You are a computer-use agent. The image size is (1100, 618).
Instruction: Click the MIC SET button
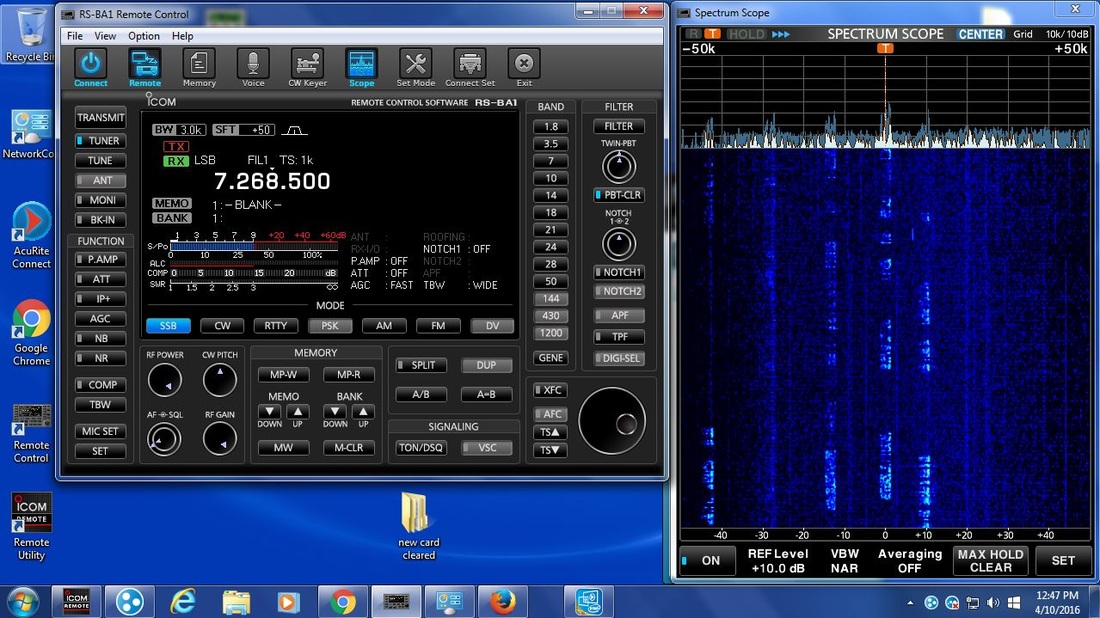click(100, 431)
